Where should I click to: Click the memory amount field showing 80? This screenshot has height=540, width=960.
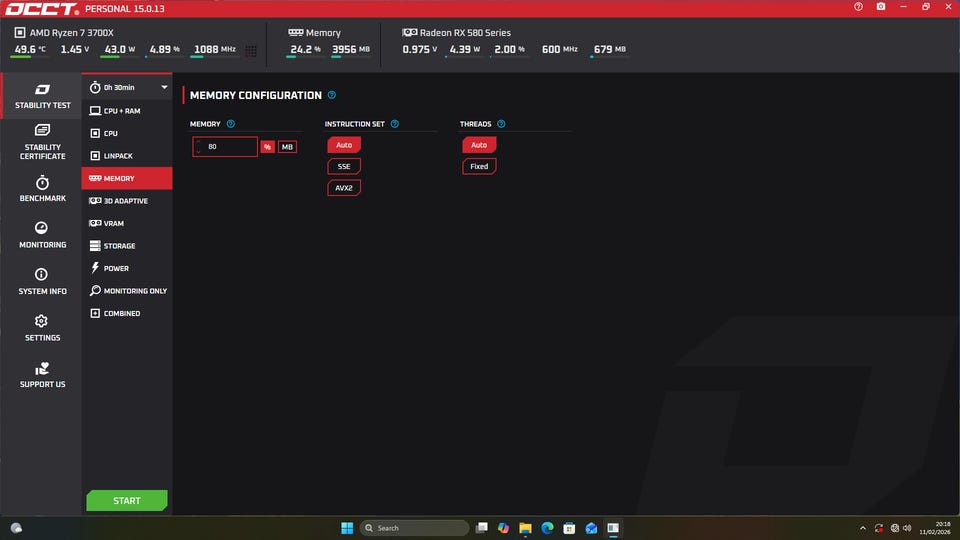[x=225, y=147]
